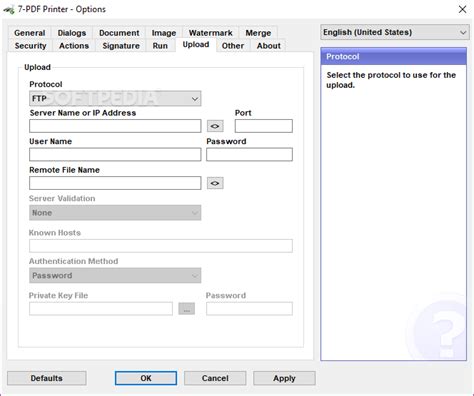474x396 pixels.
Task: Click the 'User Name' label
Action: 50,141
